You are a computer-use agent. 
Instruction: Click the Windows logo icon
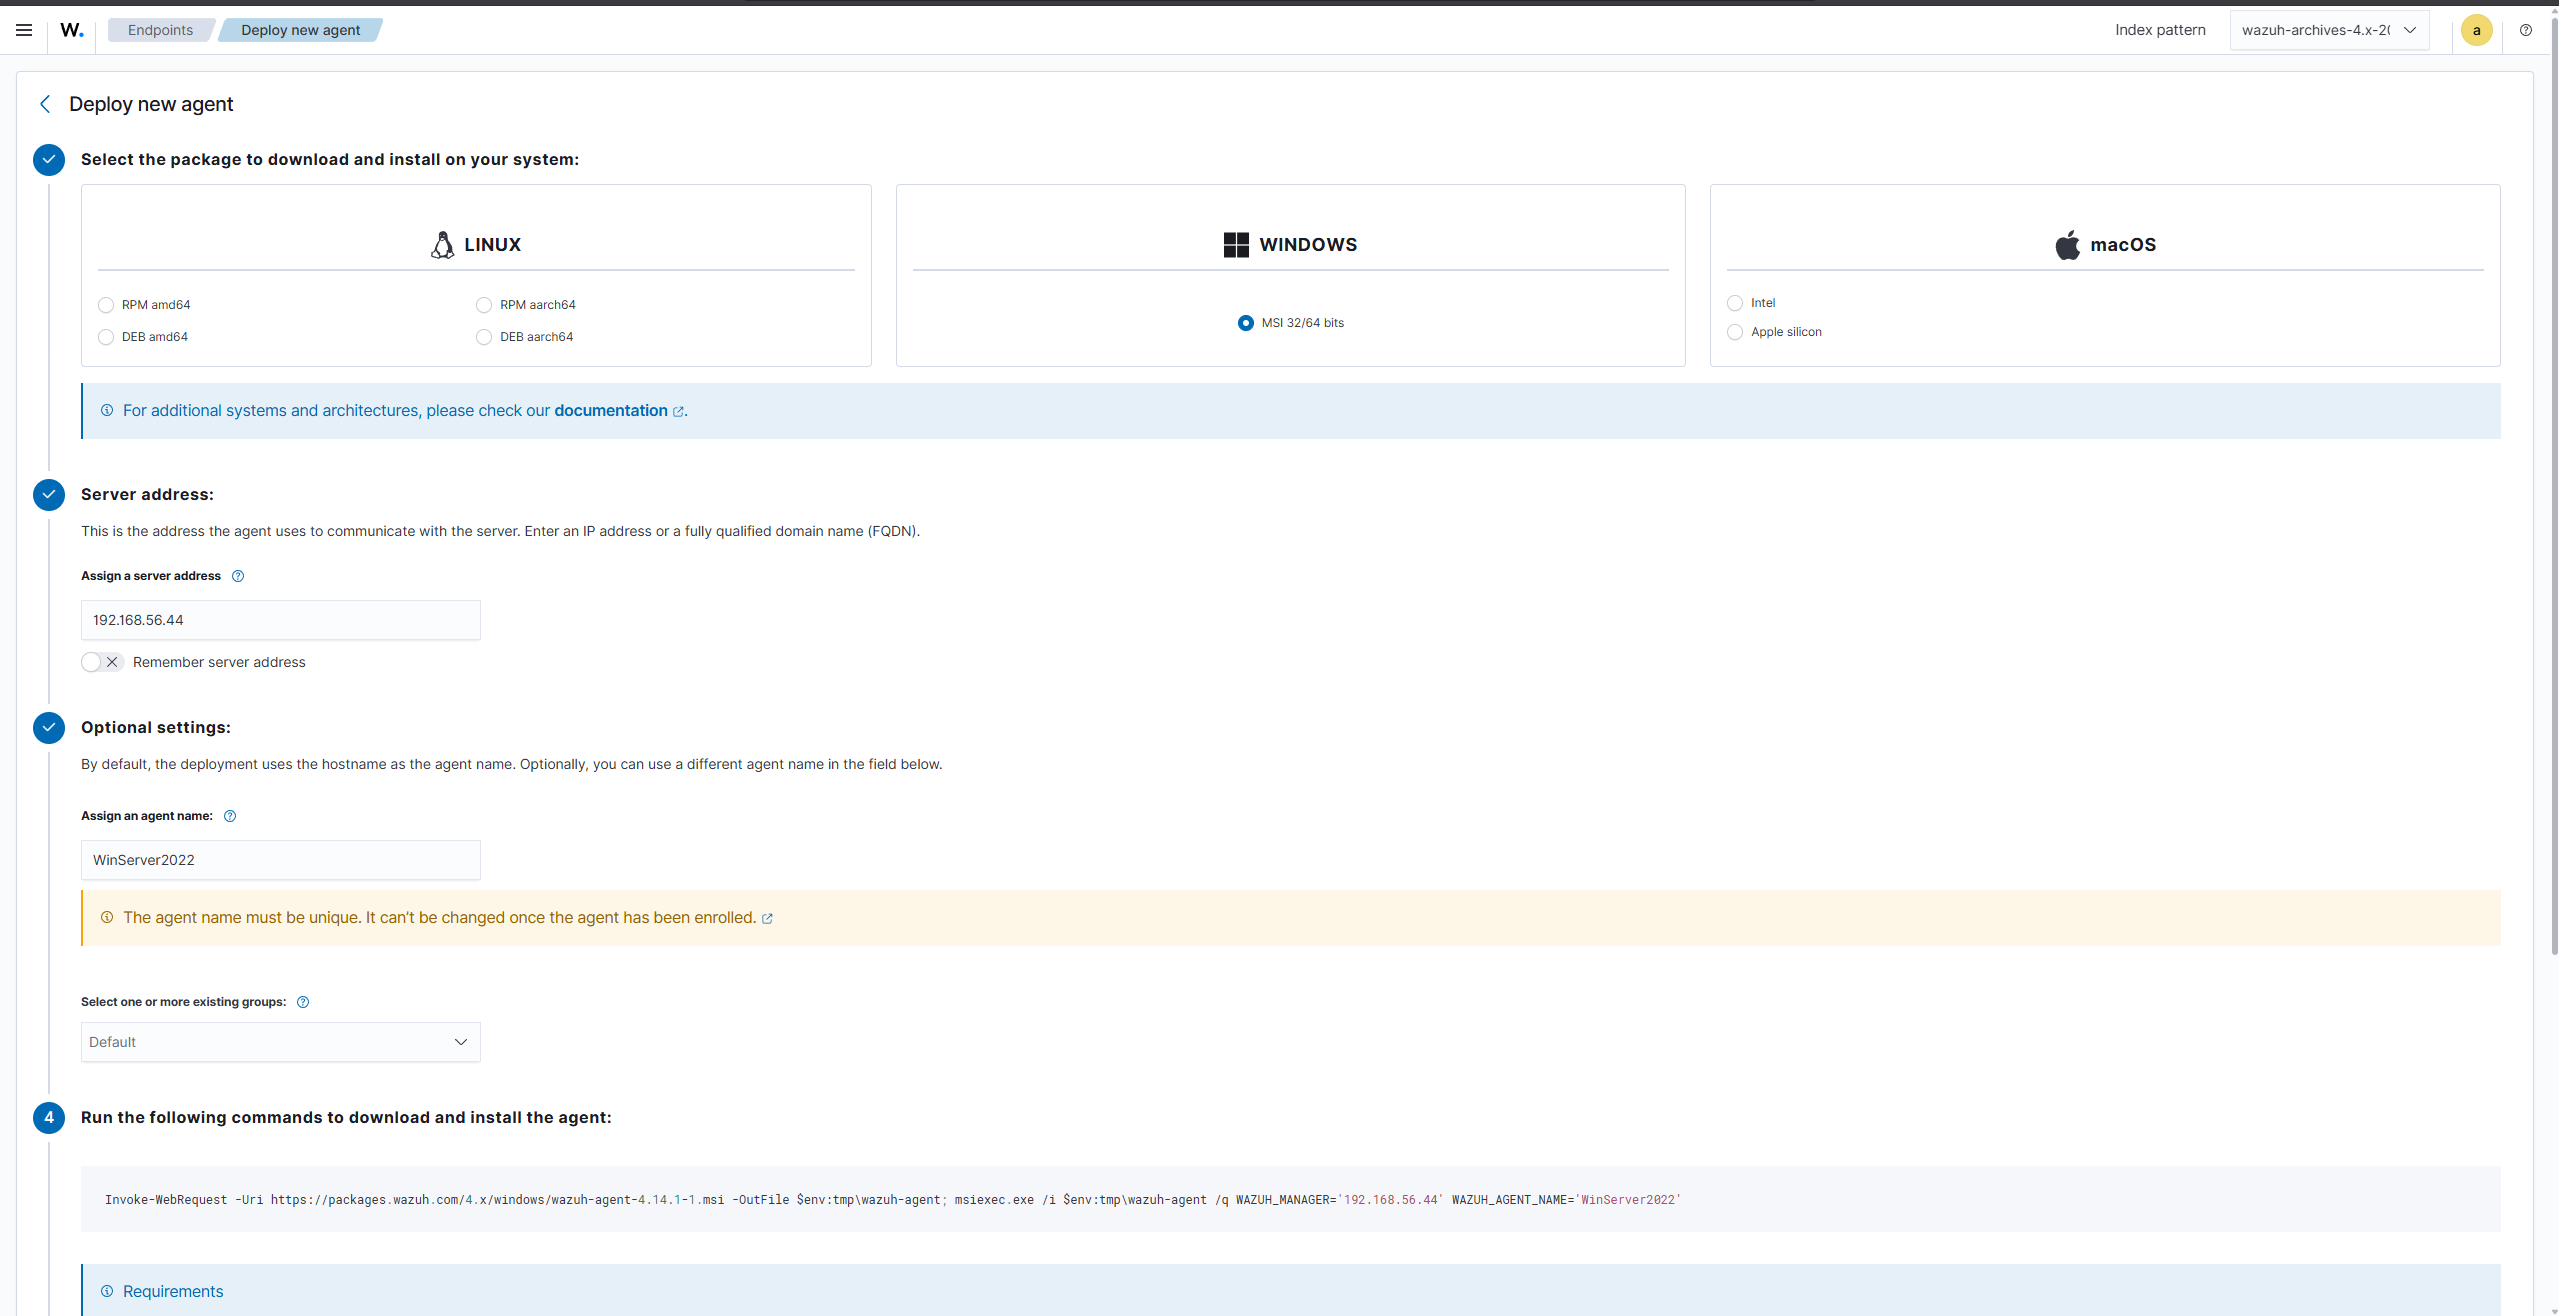click(x=1236, y=245)
